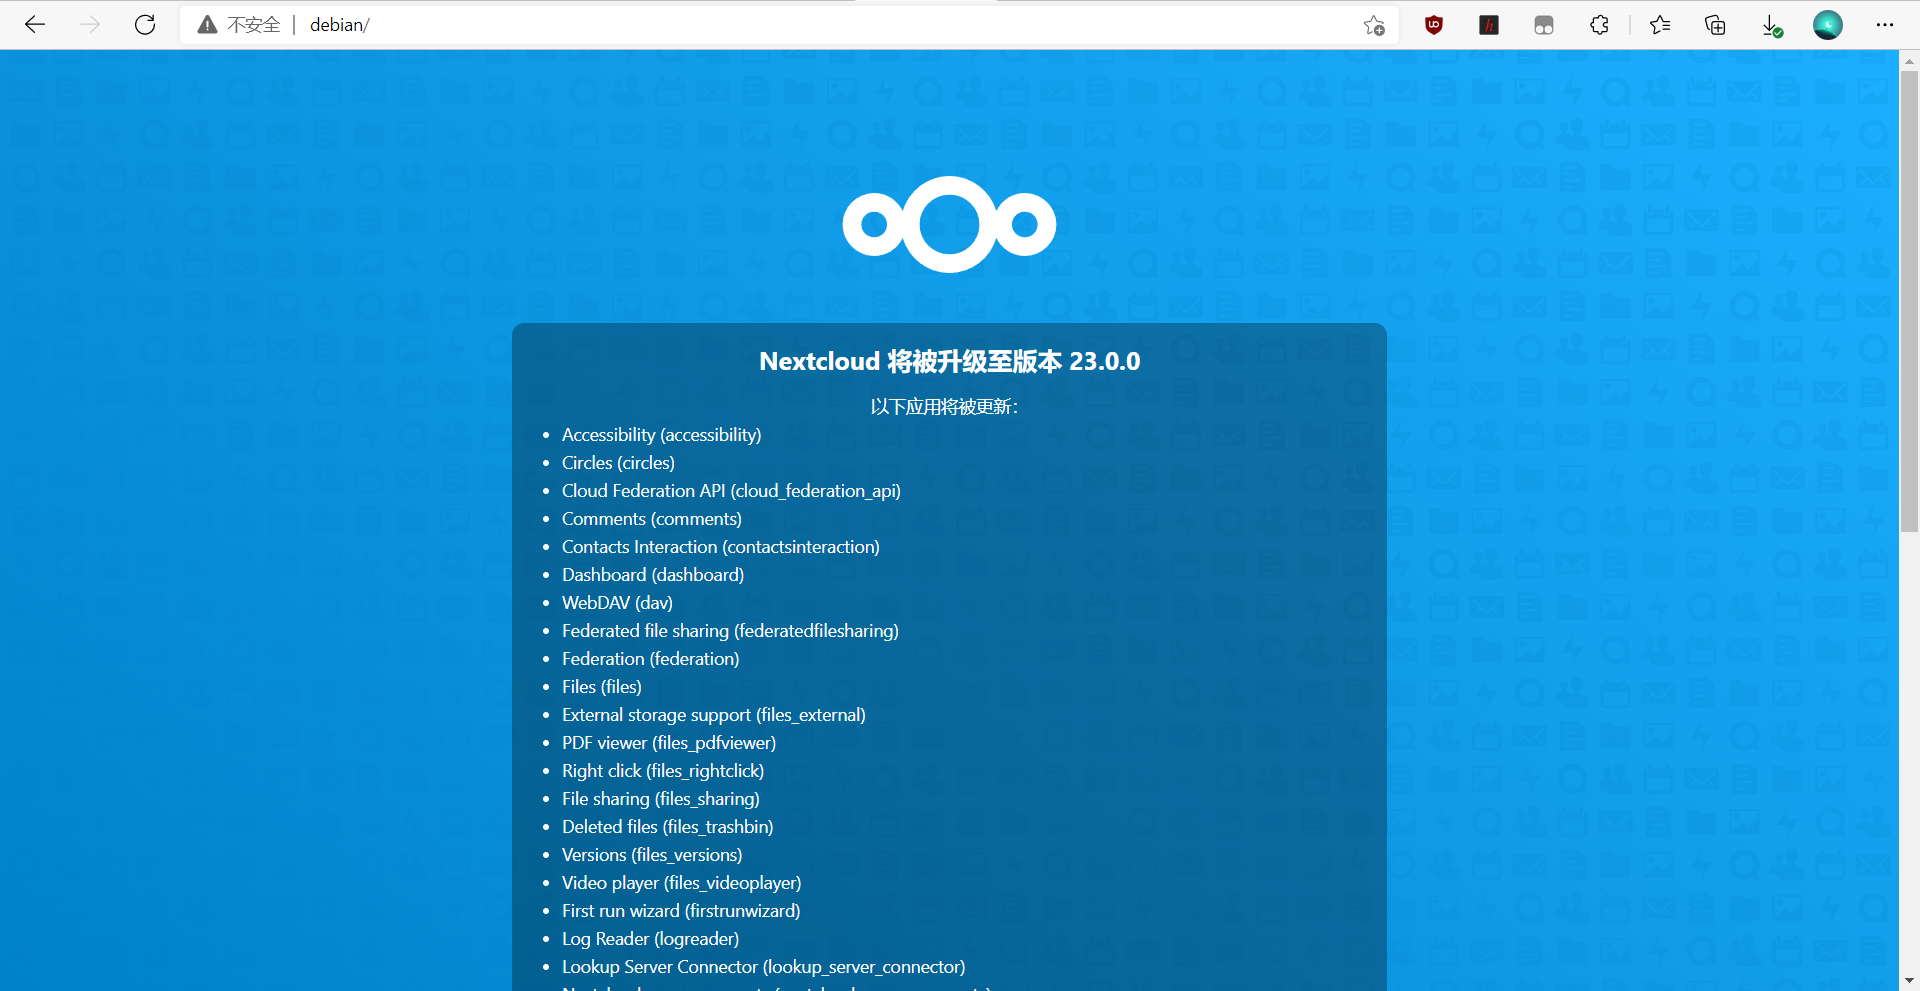This screenshot has width=1920, height=991.
Task: Open browser Collections
Action: point(1715,25)
